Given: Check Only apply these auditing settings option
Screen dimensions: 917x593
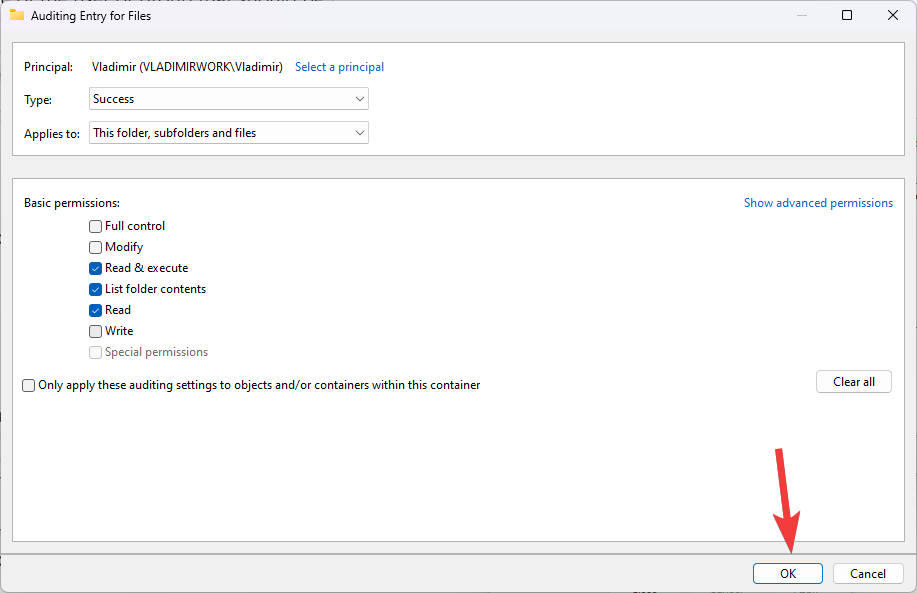Looking at the screenshot, I should [29, 385].
